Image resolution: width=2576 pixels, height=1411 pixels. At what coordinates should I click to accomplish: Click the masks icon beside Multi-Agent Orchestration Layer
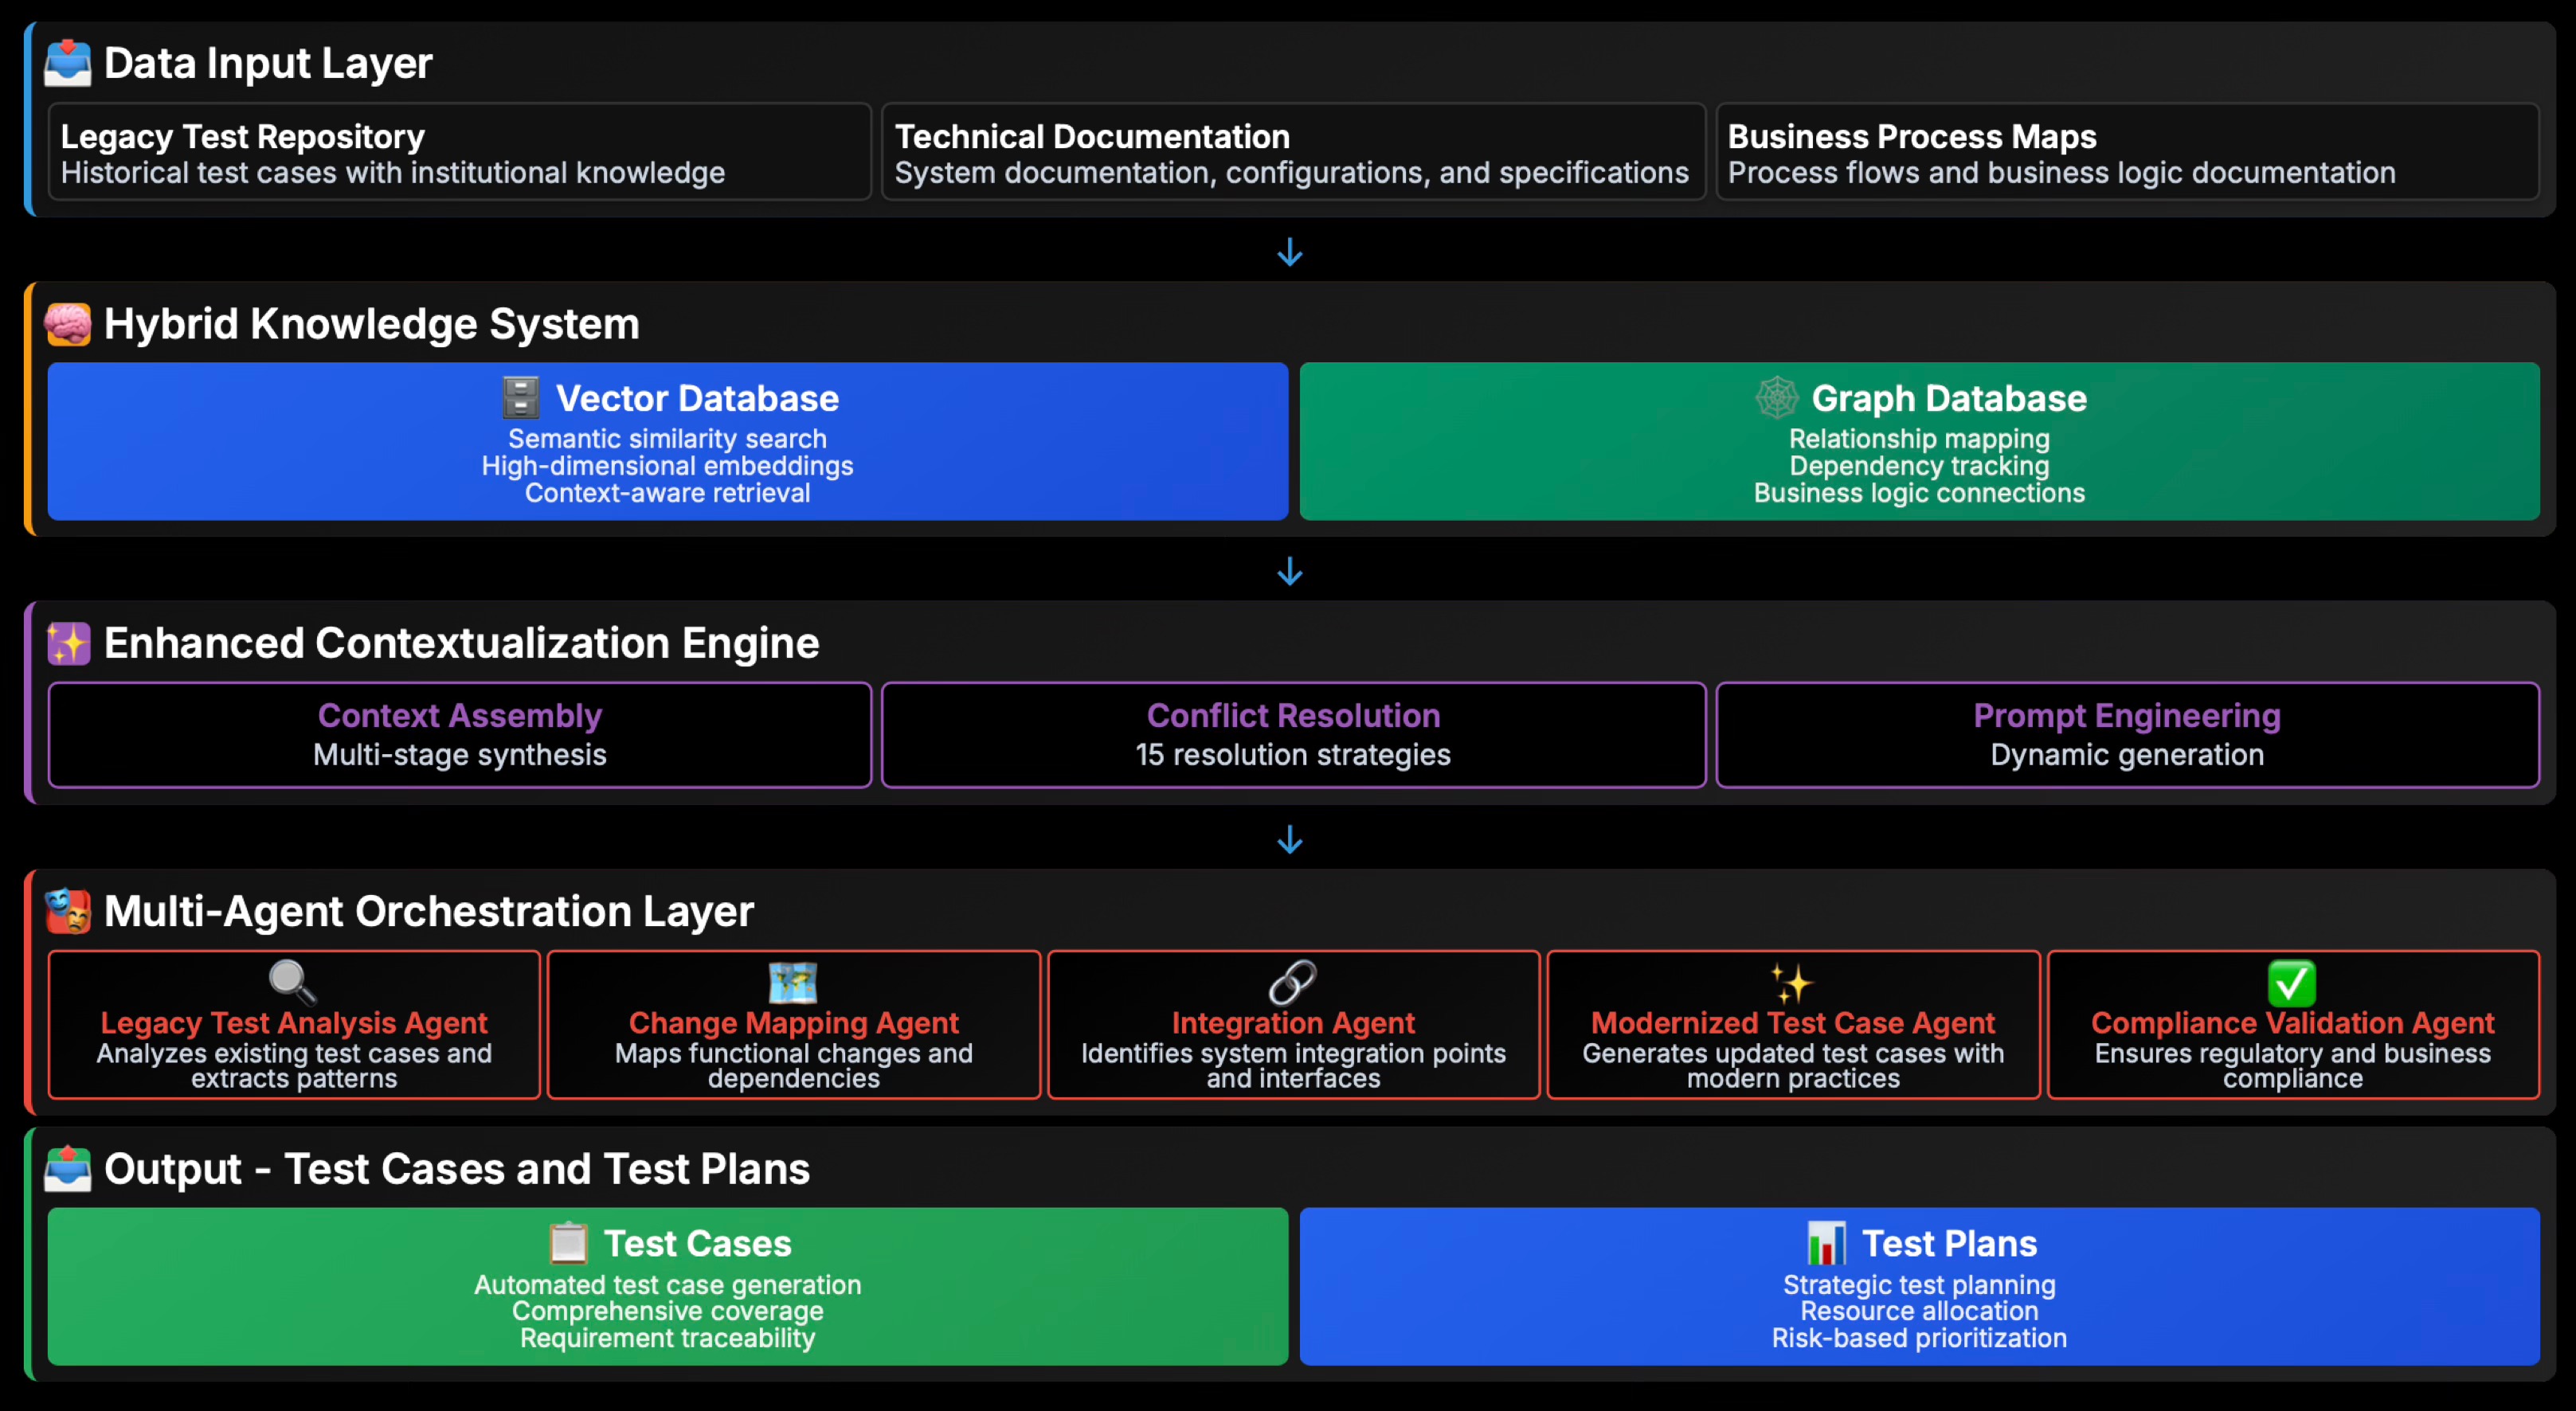pos(68,911)
